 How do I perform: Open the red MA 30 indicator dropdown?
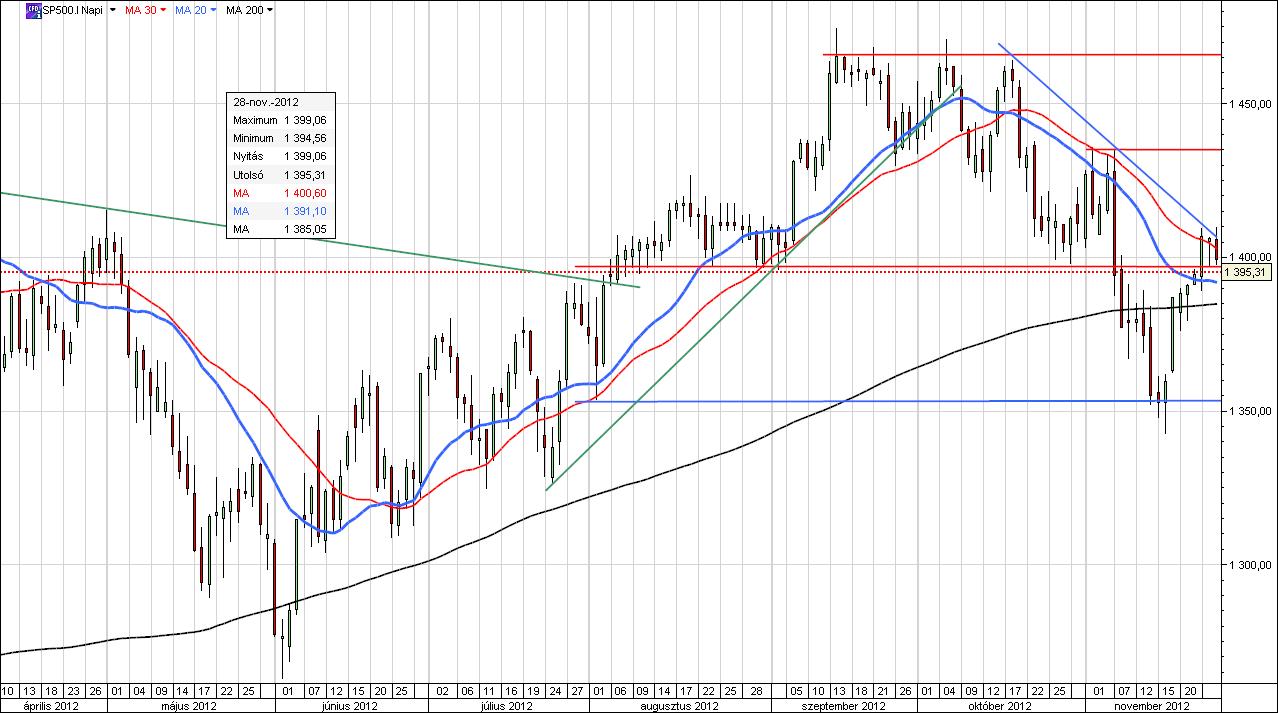click(163, 9)
